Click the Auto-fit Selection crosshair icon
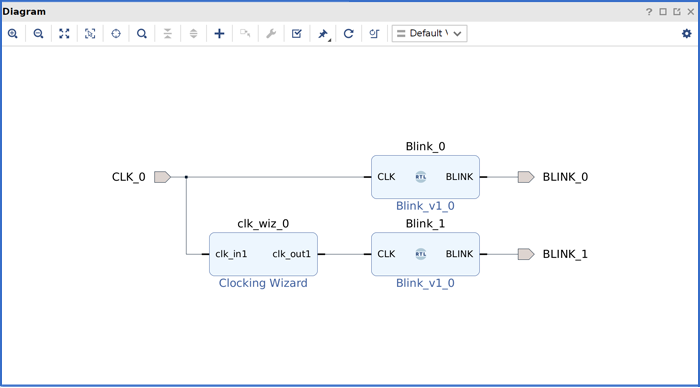700x388 pixels. tap(116, 33)
